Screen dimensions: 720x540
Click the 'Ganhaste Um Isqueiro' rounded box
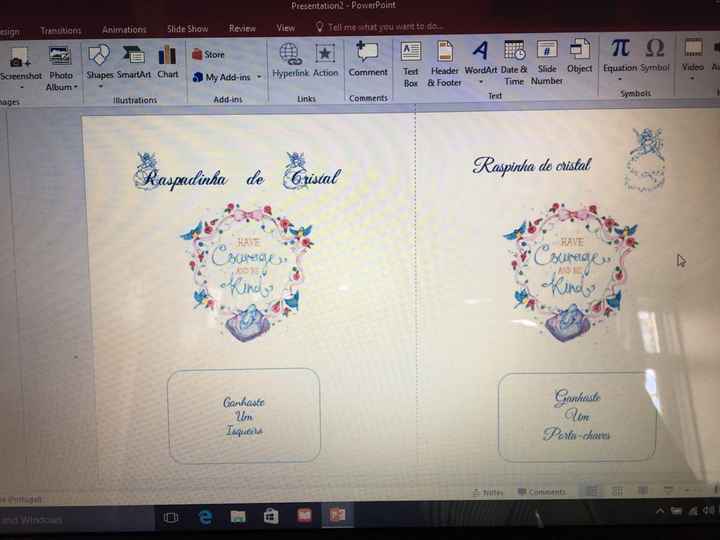point(244,416)
